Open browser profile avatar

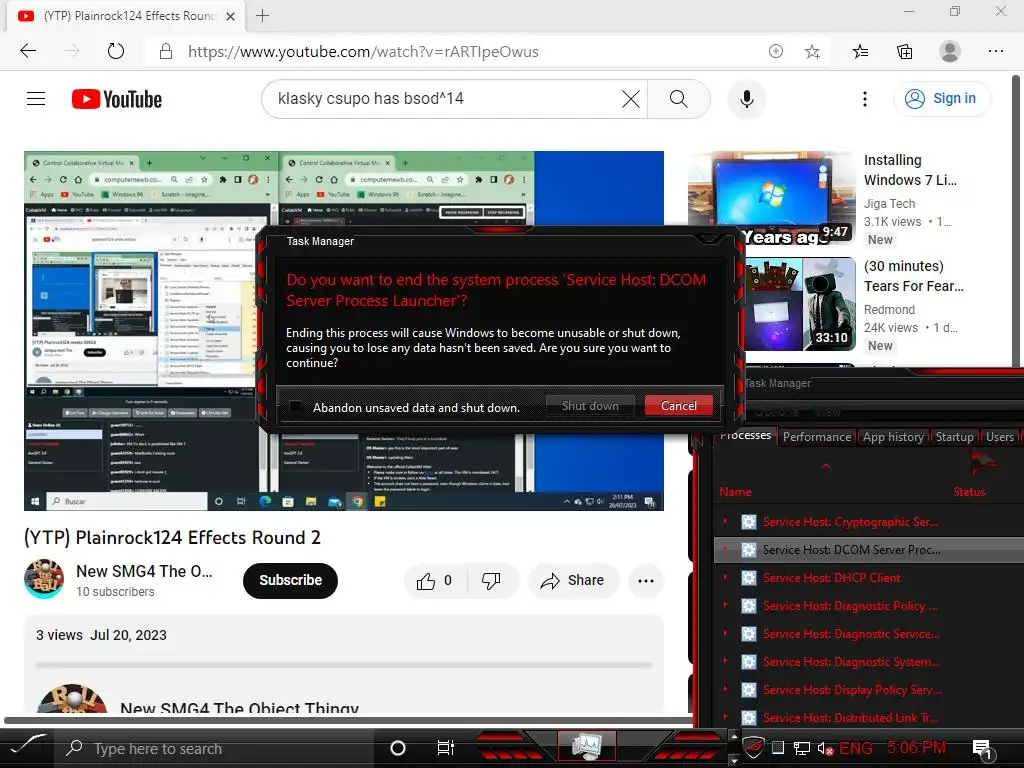pos(950,51)
